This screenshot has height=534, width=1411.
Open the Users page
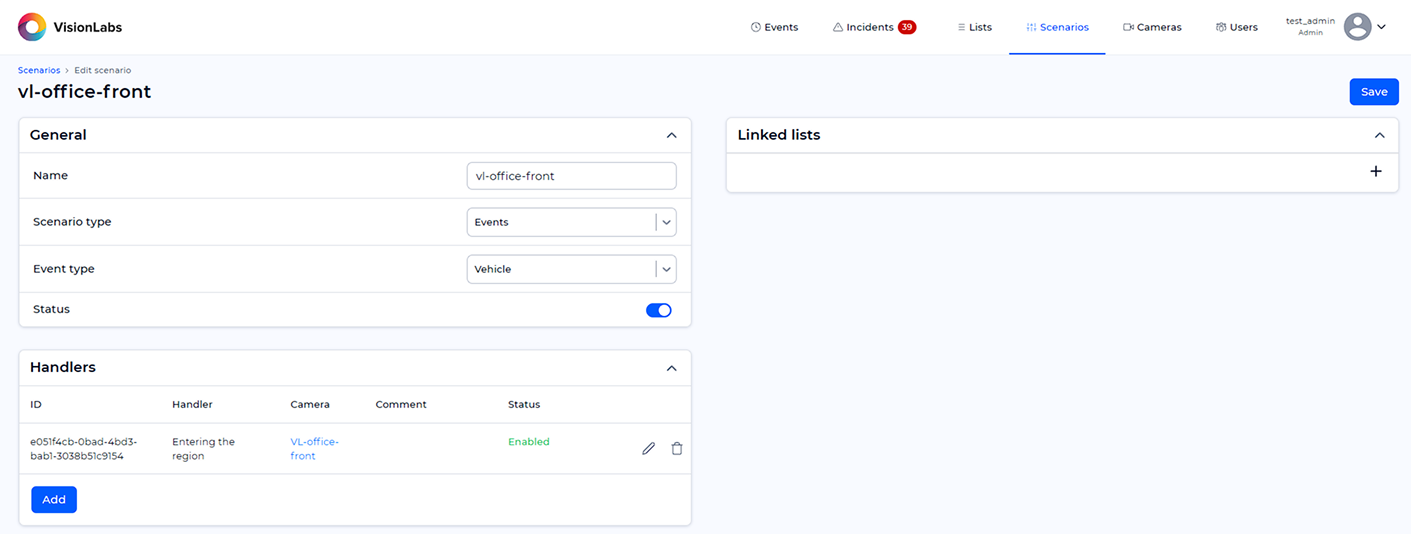tap(1237, 27)
